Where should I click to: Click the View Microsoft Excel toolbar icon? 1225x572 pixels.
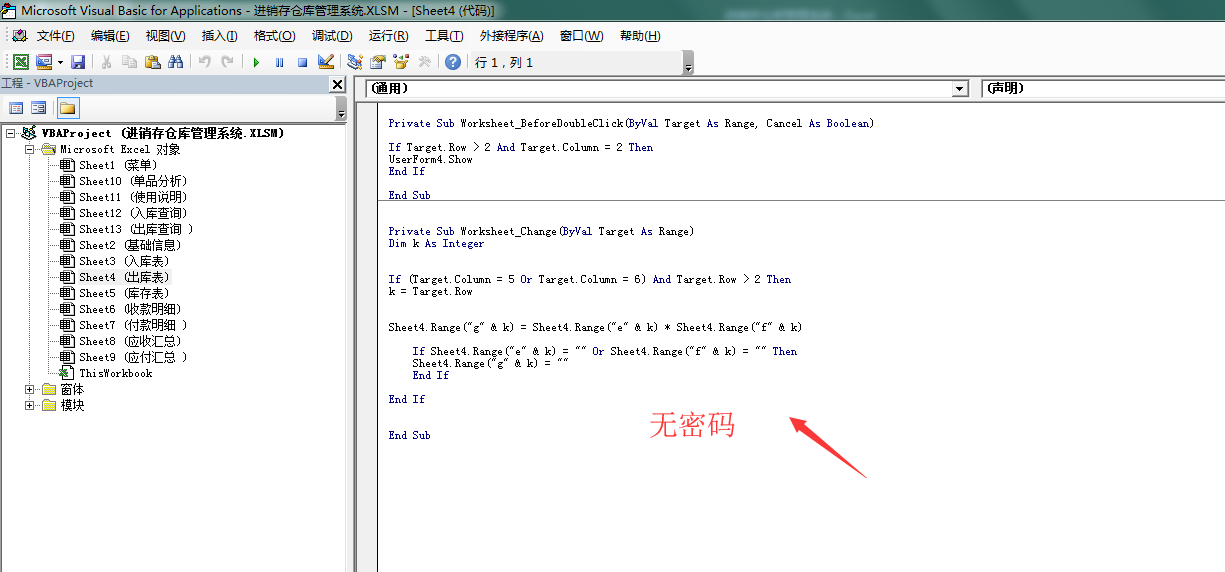click(20, 62)
